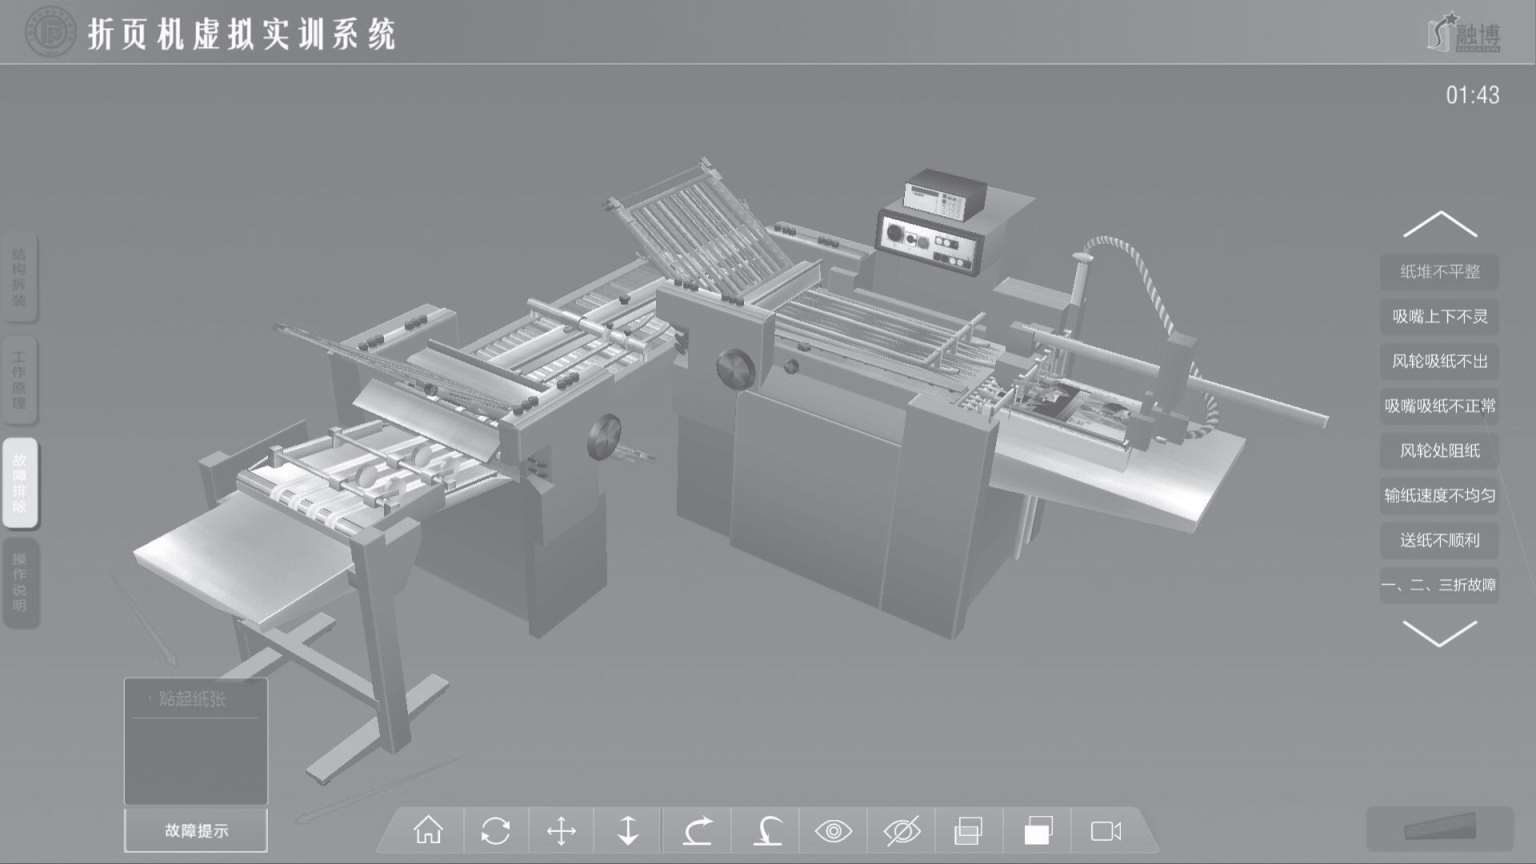This screenshot has height=864, width=1536.
Task: Switch to the 结构拆装 side tab
Action: (20, 278)
